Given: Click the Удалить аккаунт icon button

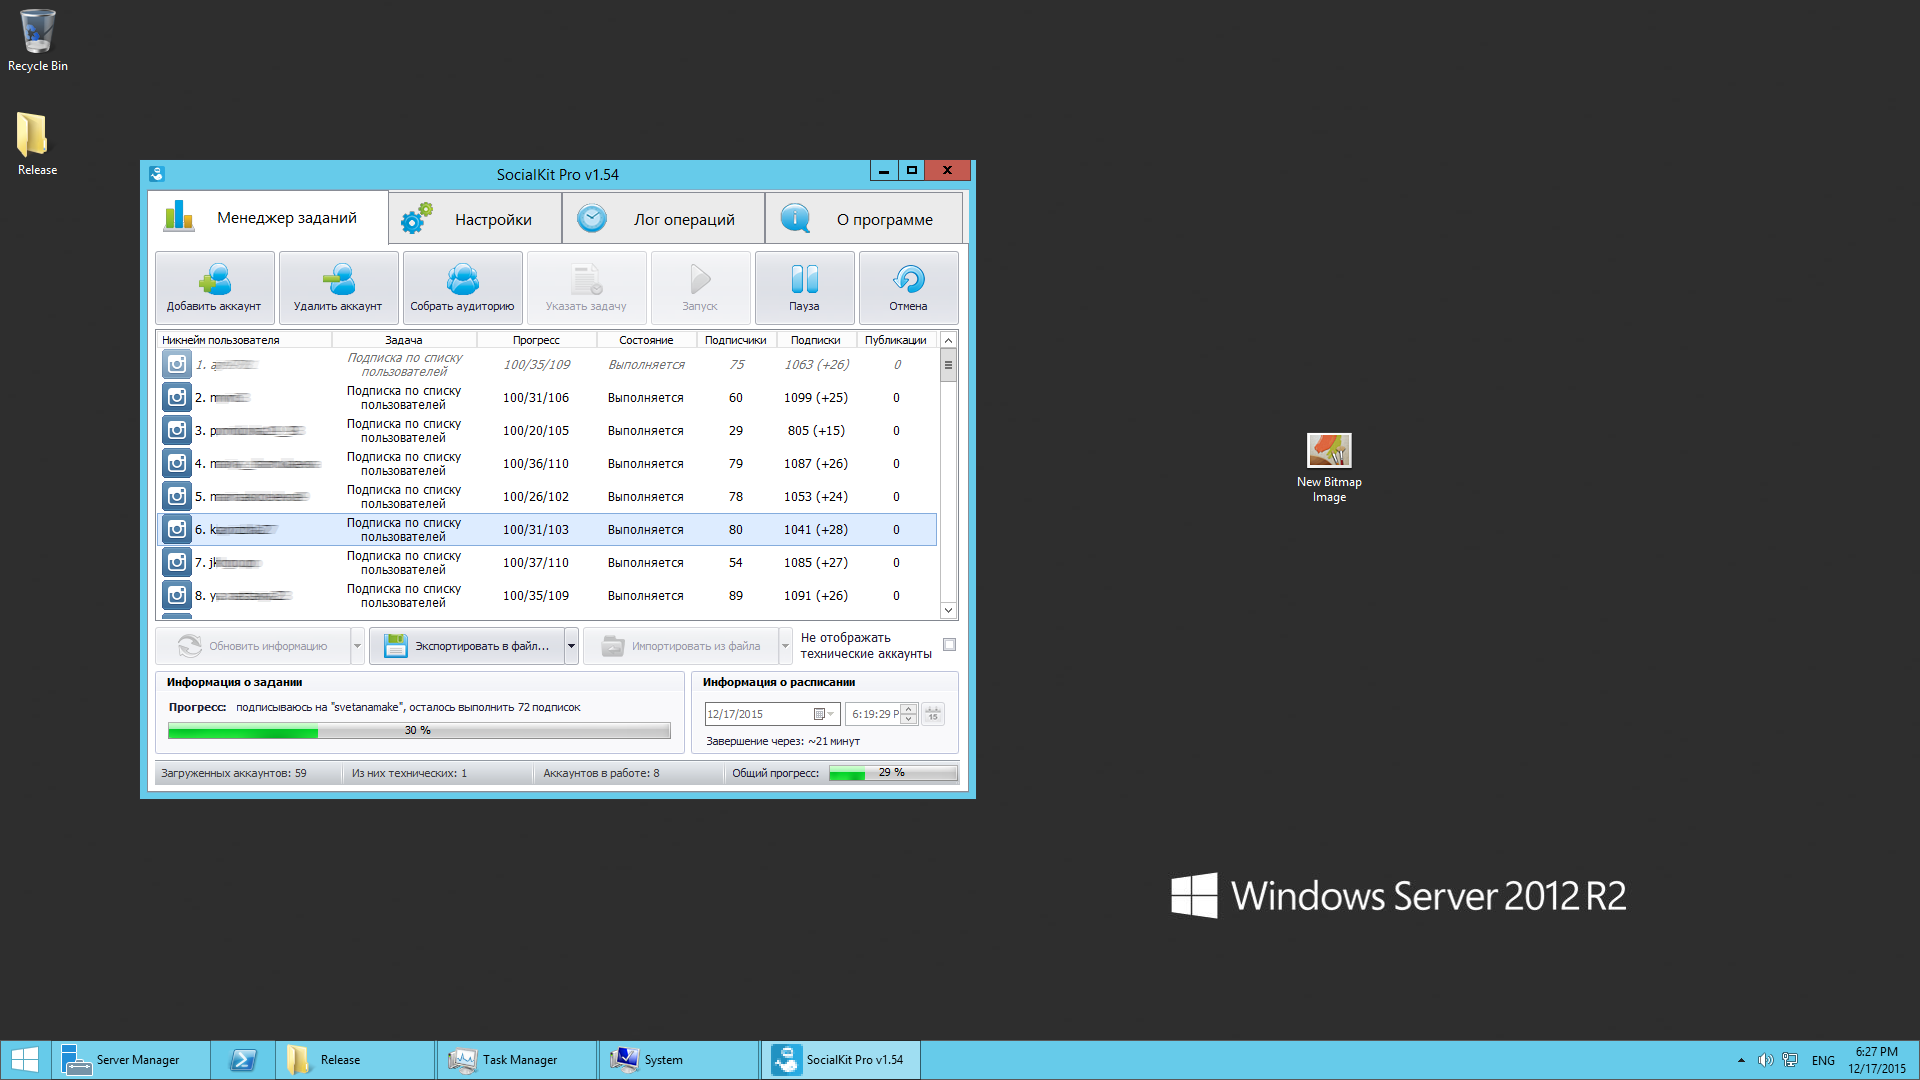Looking at the screenshot, I should pyautogui.click(x=338, y=288).
